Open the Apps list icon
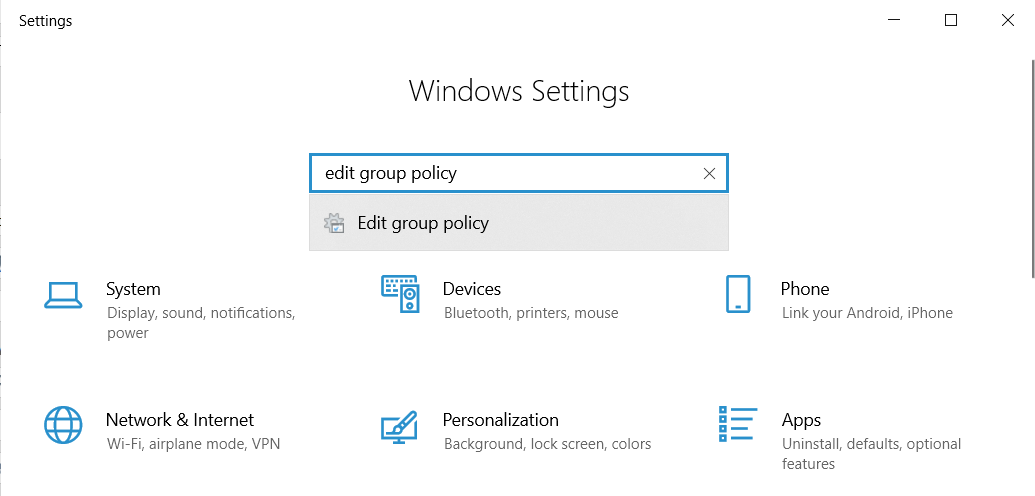The height and width of the screenshot is (496, 1035). coord(737,424)
